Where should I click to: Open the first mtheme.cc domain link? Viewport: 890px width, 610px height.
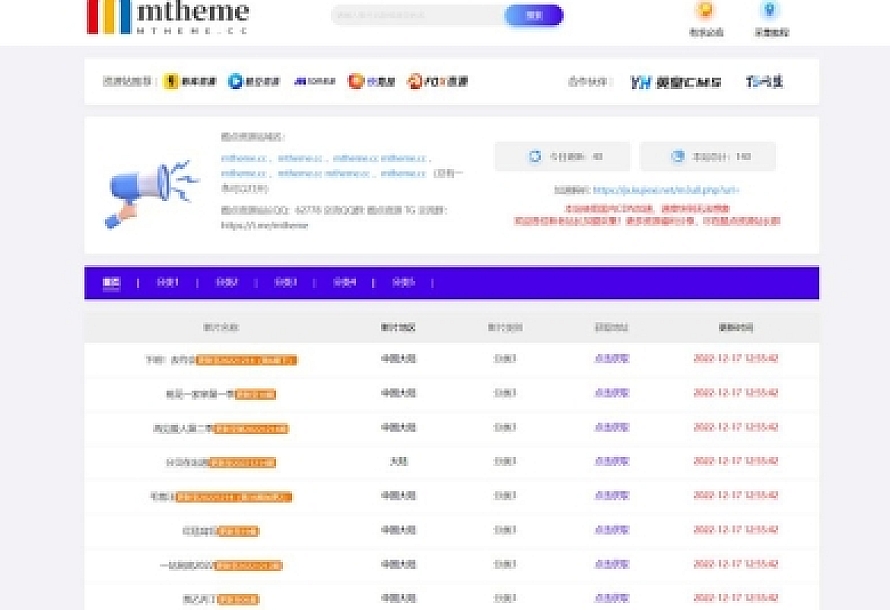[244, 158]
